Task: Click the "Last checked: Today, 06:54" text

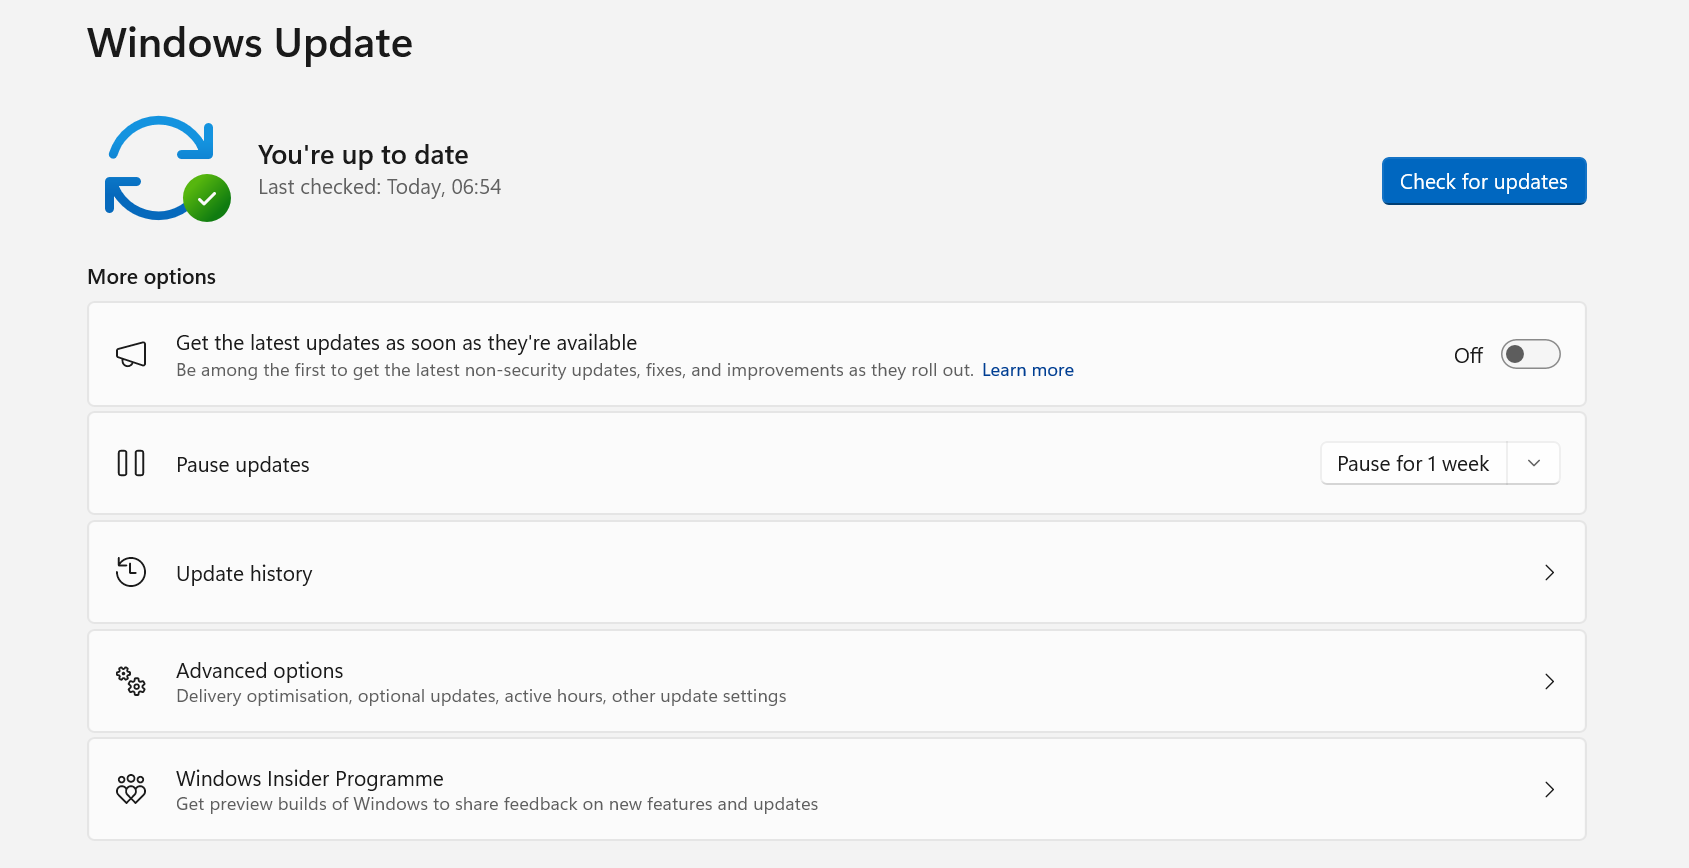Action: point(380,187)
